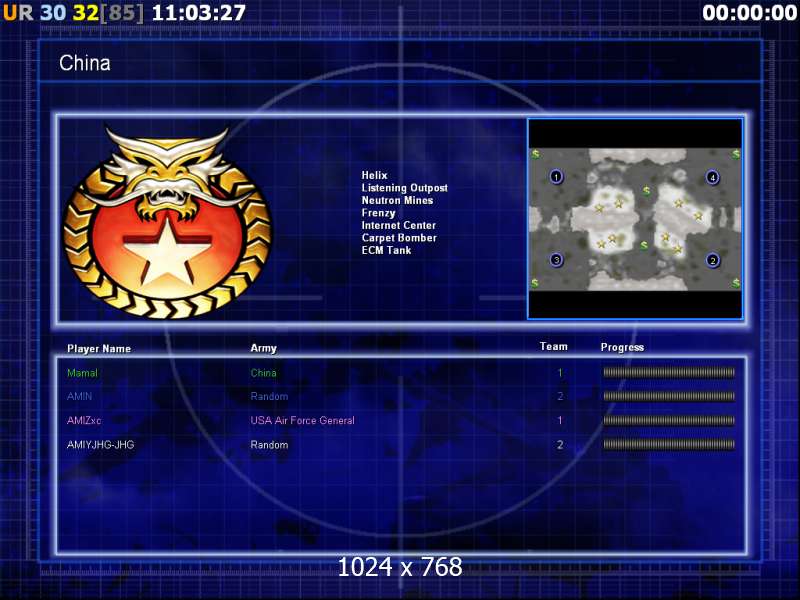
Task: Click the ECM Tank entry
Action: click(x=386, y=250)
